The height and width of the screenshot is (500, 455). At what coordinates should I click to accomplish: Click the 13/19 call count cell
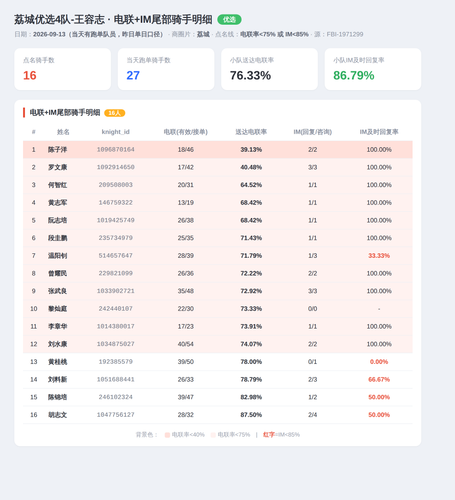186,203
